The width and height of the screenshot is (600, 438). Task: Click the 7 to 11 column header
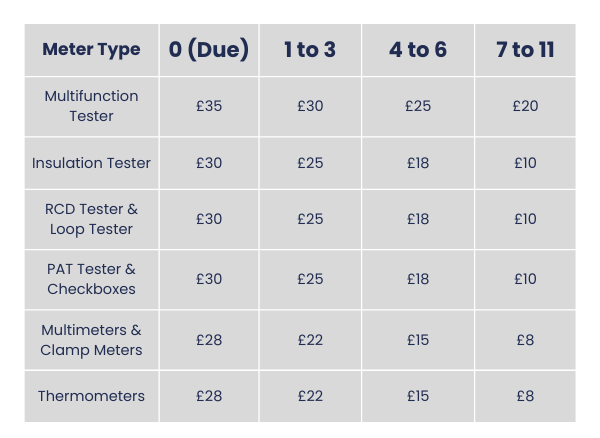[525, 49]
